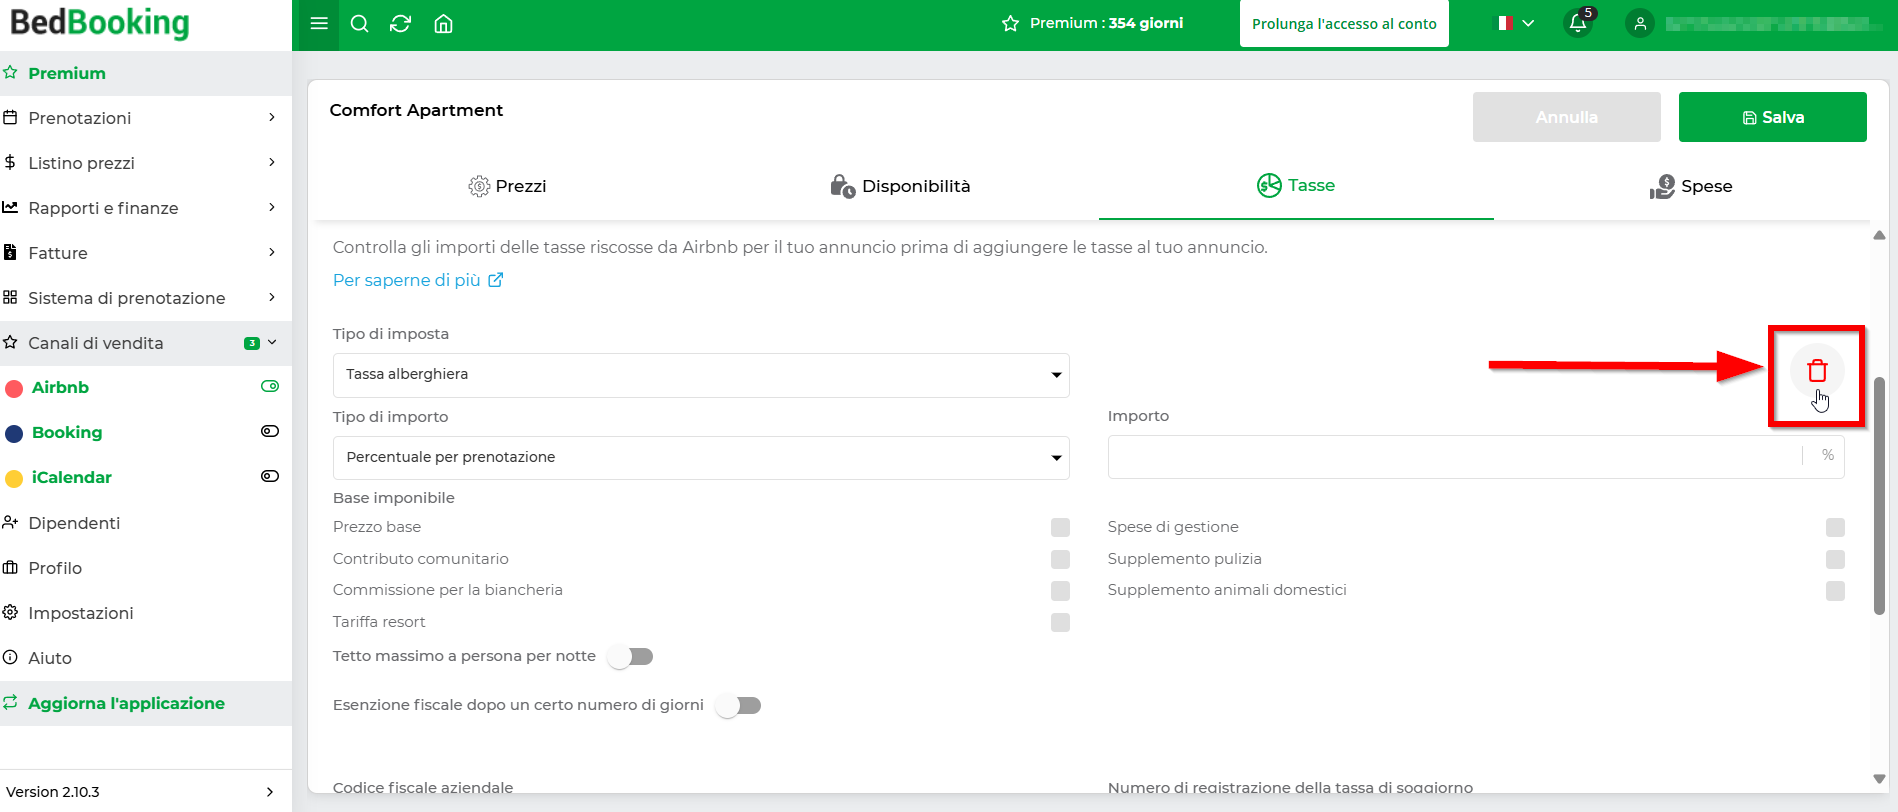Image resolution: width=1898 pixels, height=812 pixels.
Task: Toggle the iCalendar channel switch
Action: pyautogui.click(x=270, y=476)
